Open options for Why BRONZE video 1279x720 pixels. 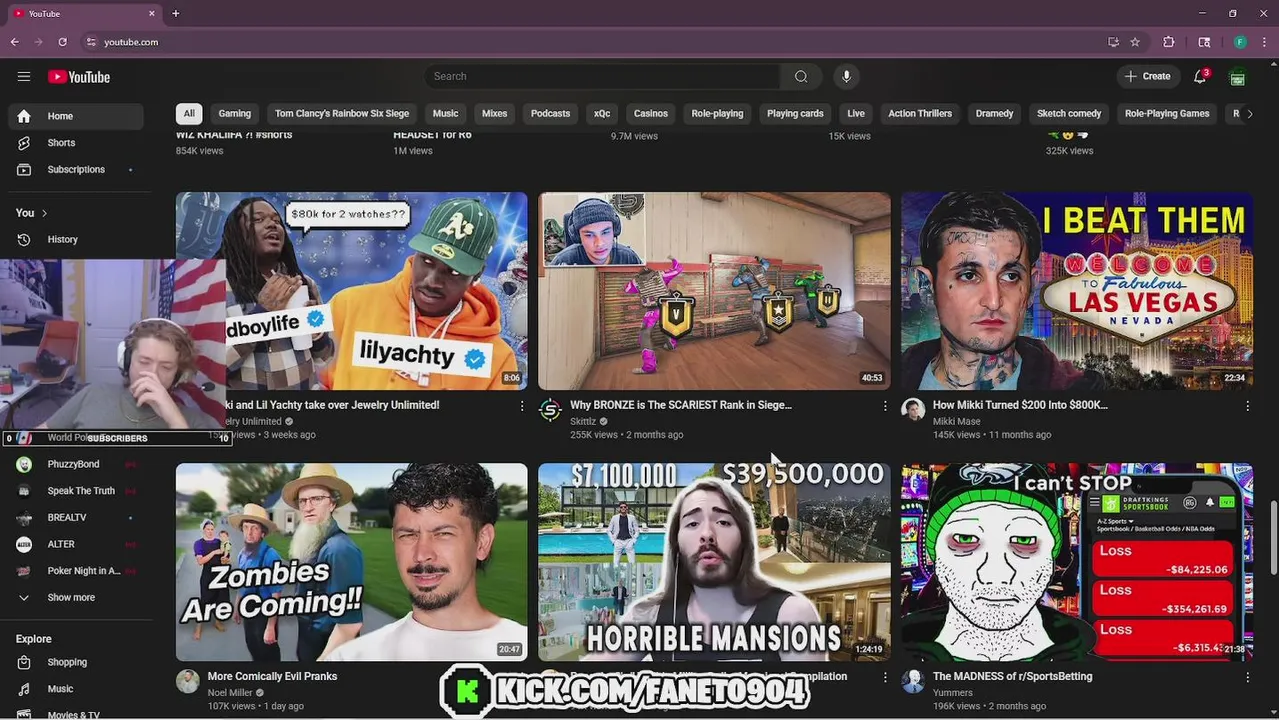click(x=885, y=406)
